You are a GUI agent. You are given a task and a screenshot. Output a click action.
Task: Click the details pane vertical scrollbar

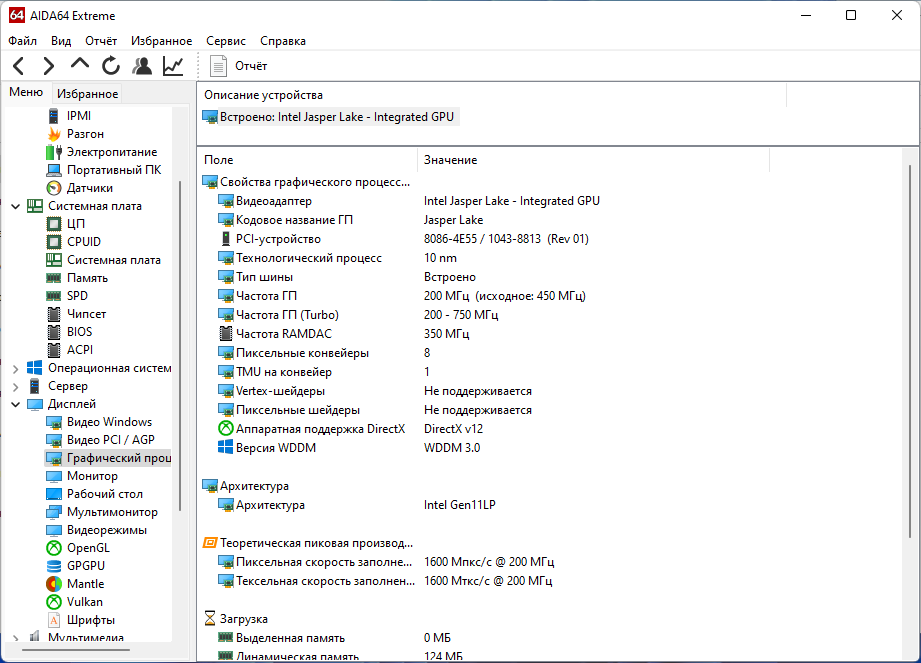[910, 352]
